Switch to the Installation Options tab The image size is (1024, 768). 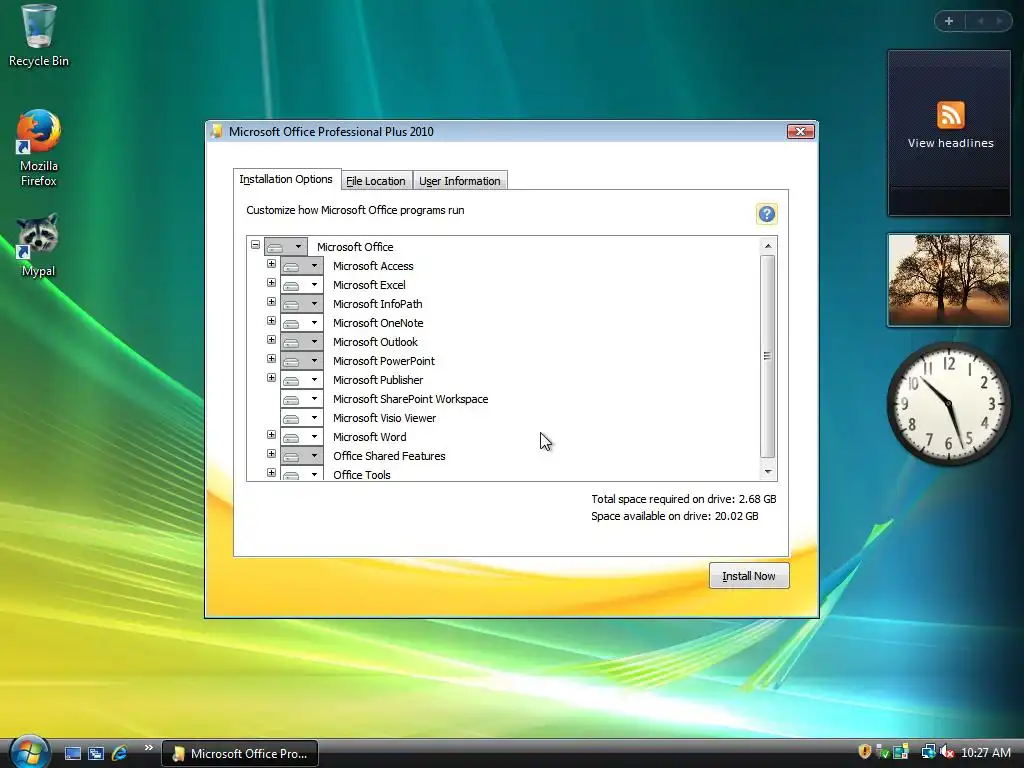point(286,179)
